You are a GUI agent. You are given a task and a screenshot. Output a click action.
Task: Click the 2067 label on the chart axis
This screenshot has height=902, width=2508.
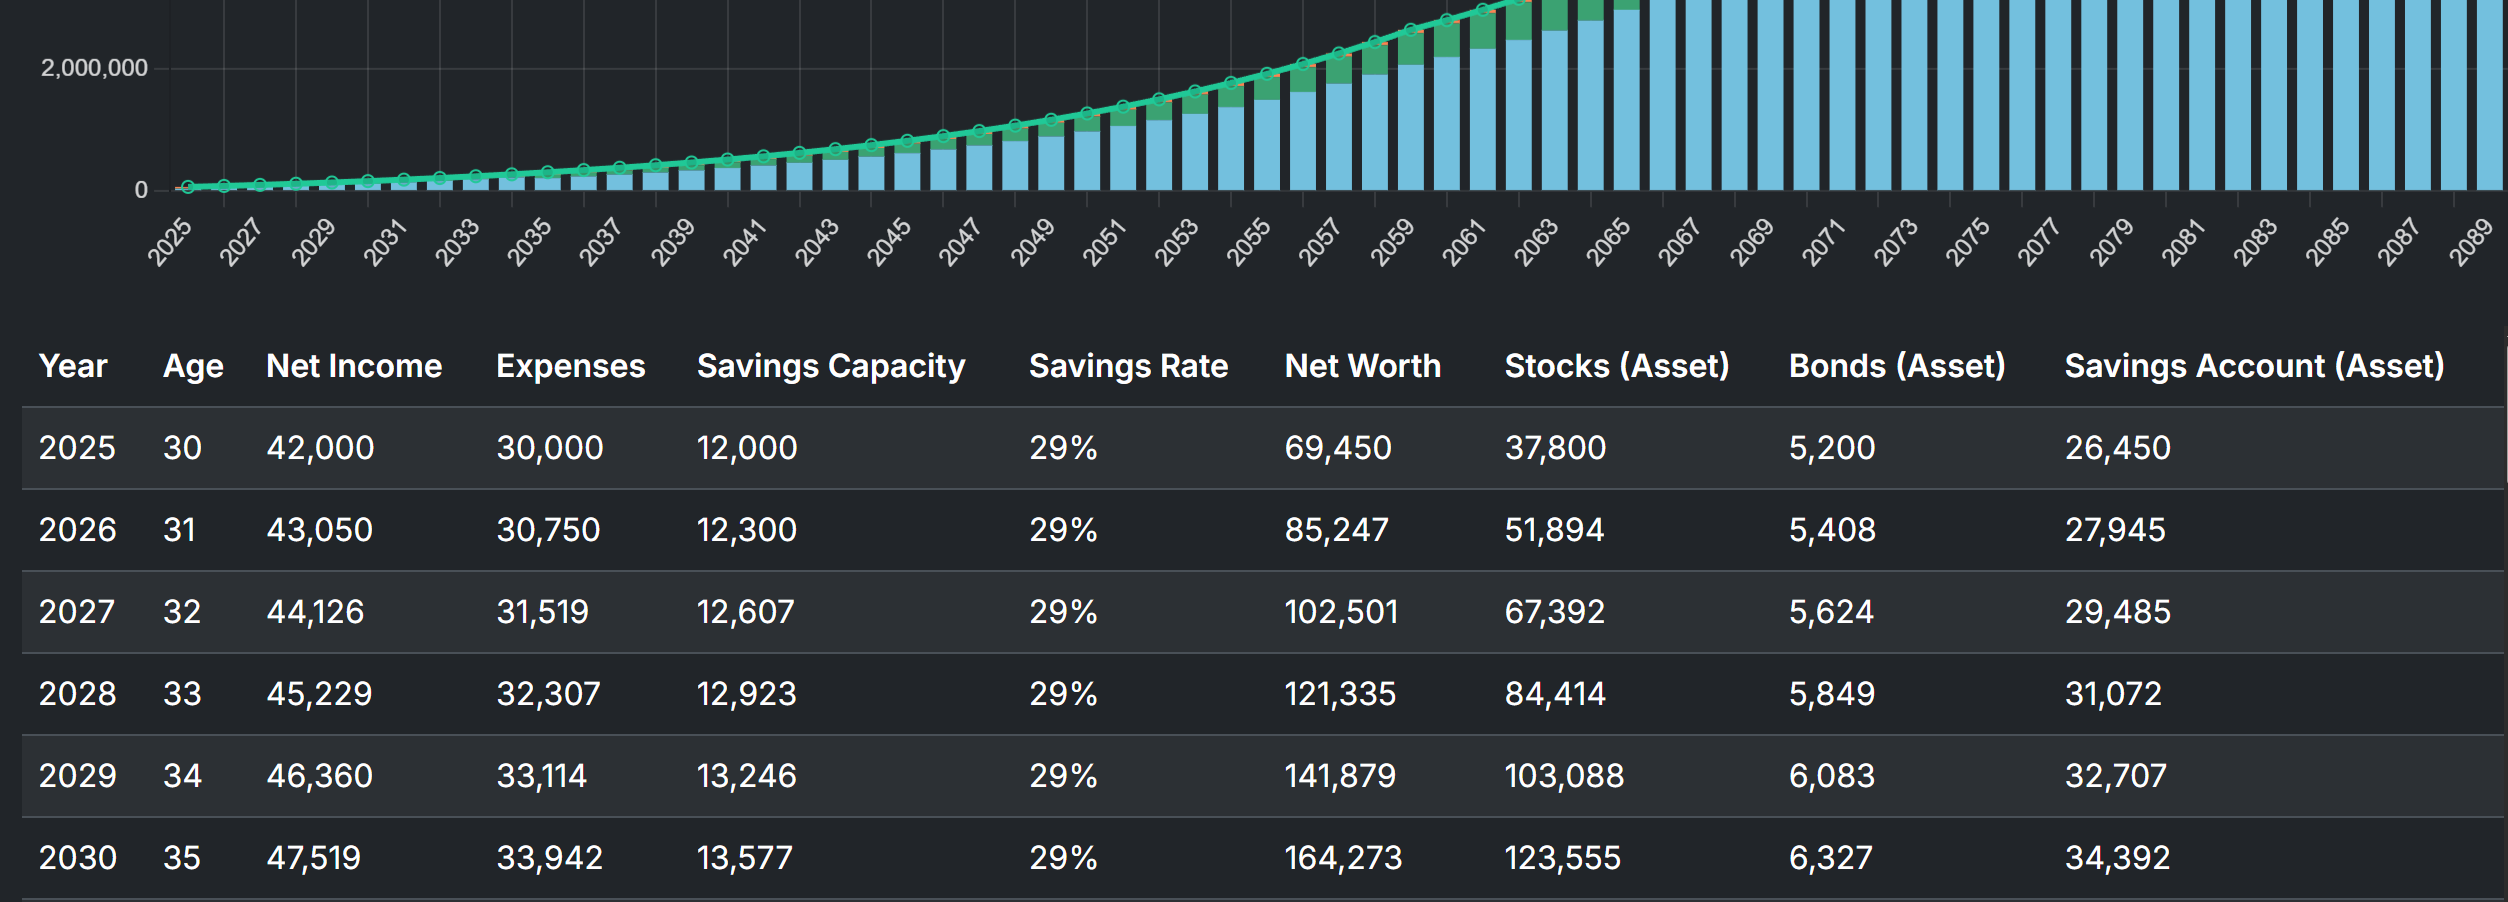(1679, 242)
